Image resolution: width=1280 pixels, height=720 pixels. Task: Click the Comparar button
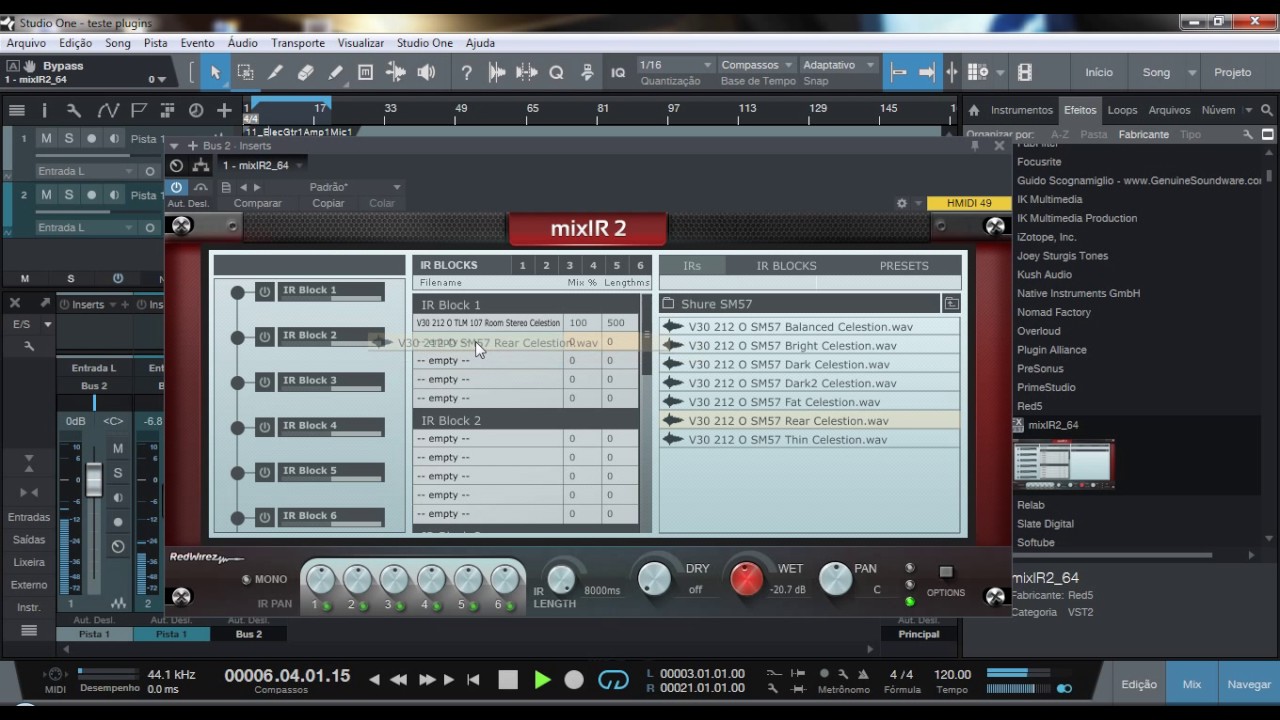[258, 203]
